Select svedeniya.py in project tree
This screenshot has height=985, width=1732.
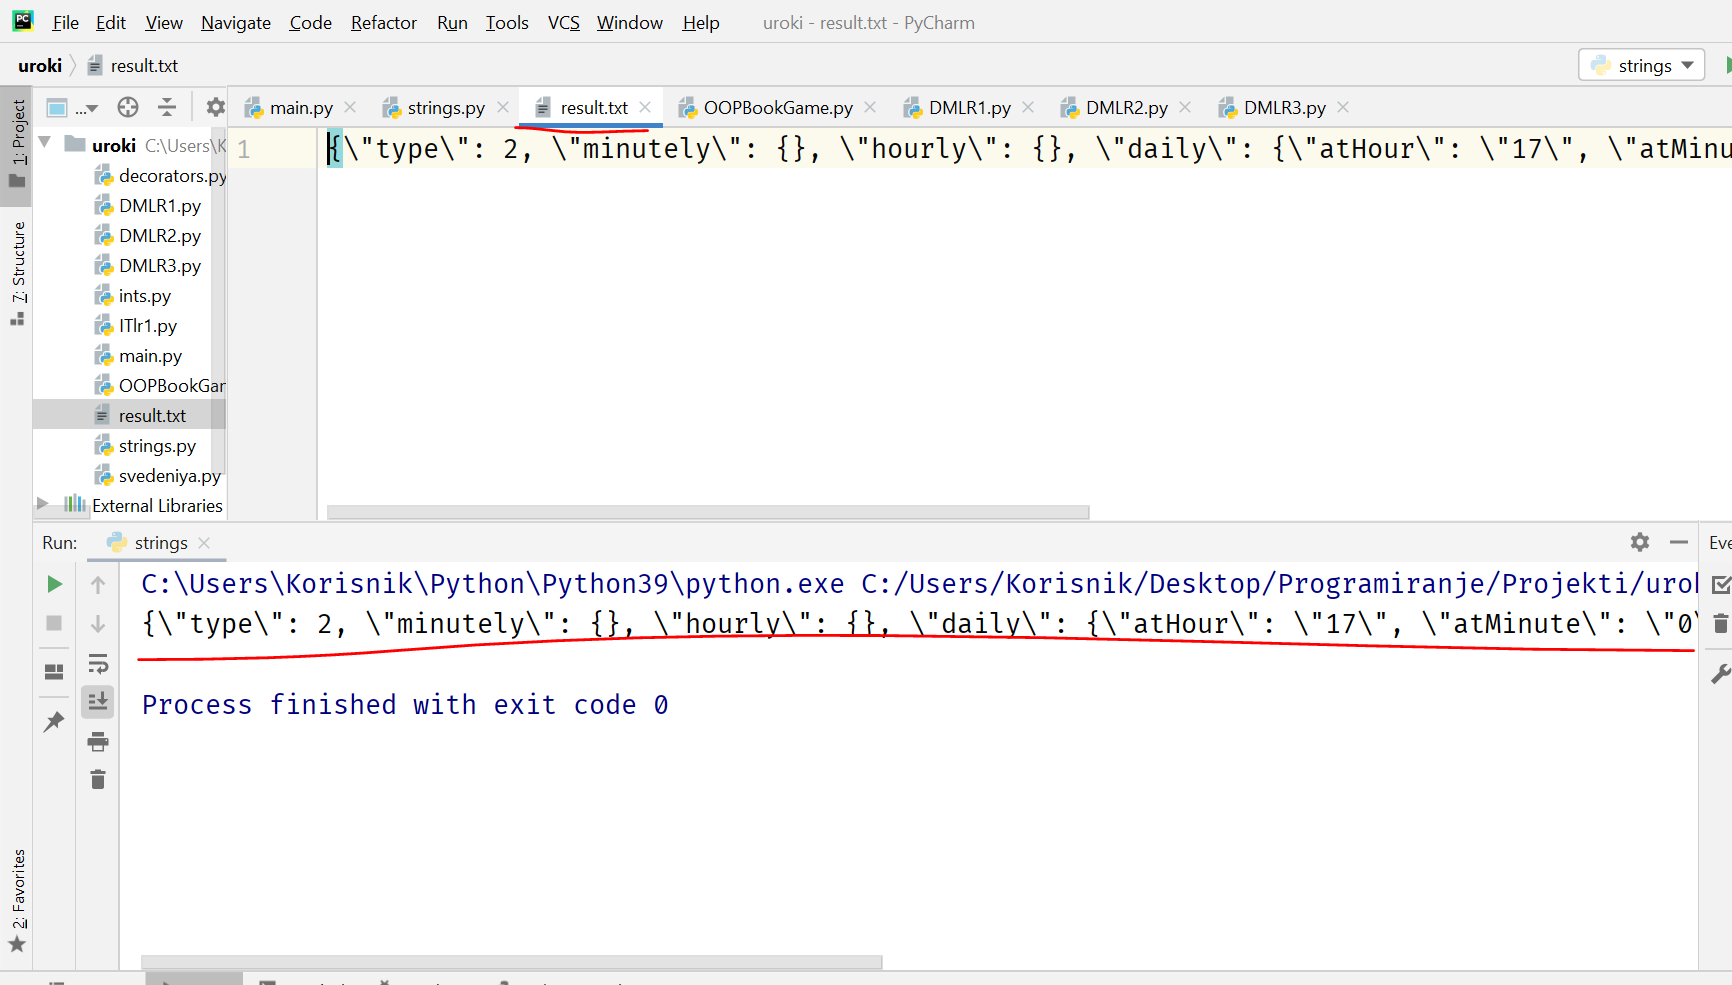130,476
